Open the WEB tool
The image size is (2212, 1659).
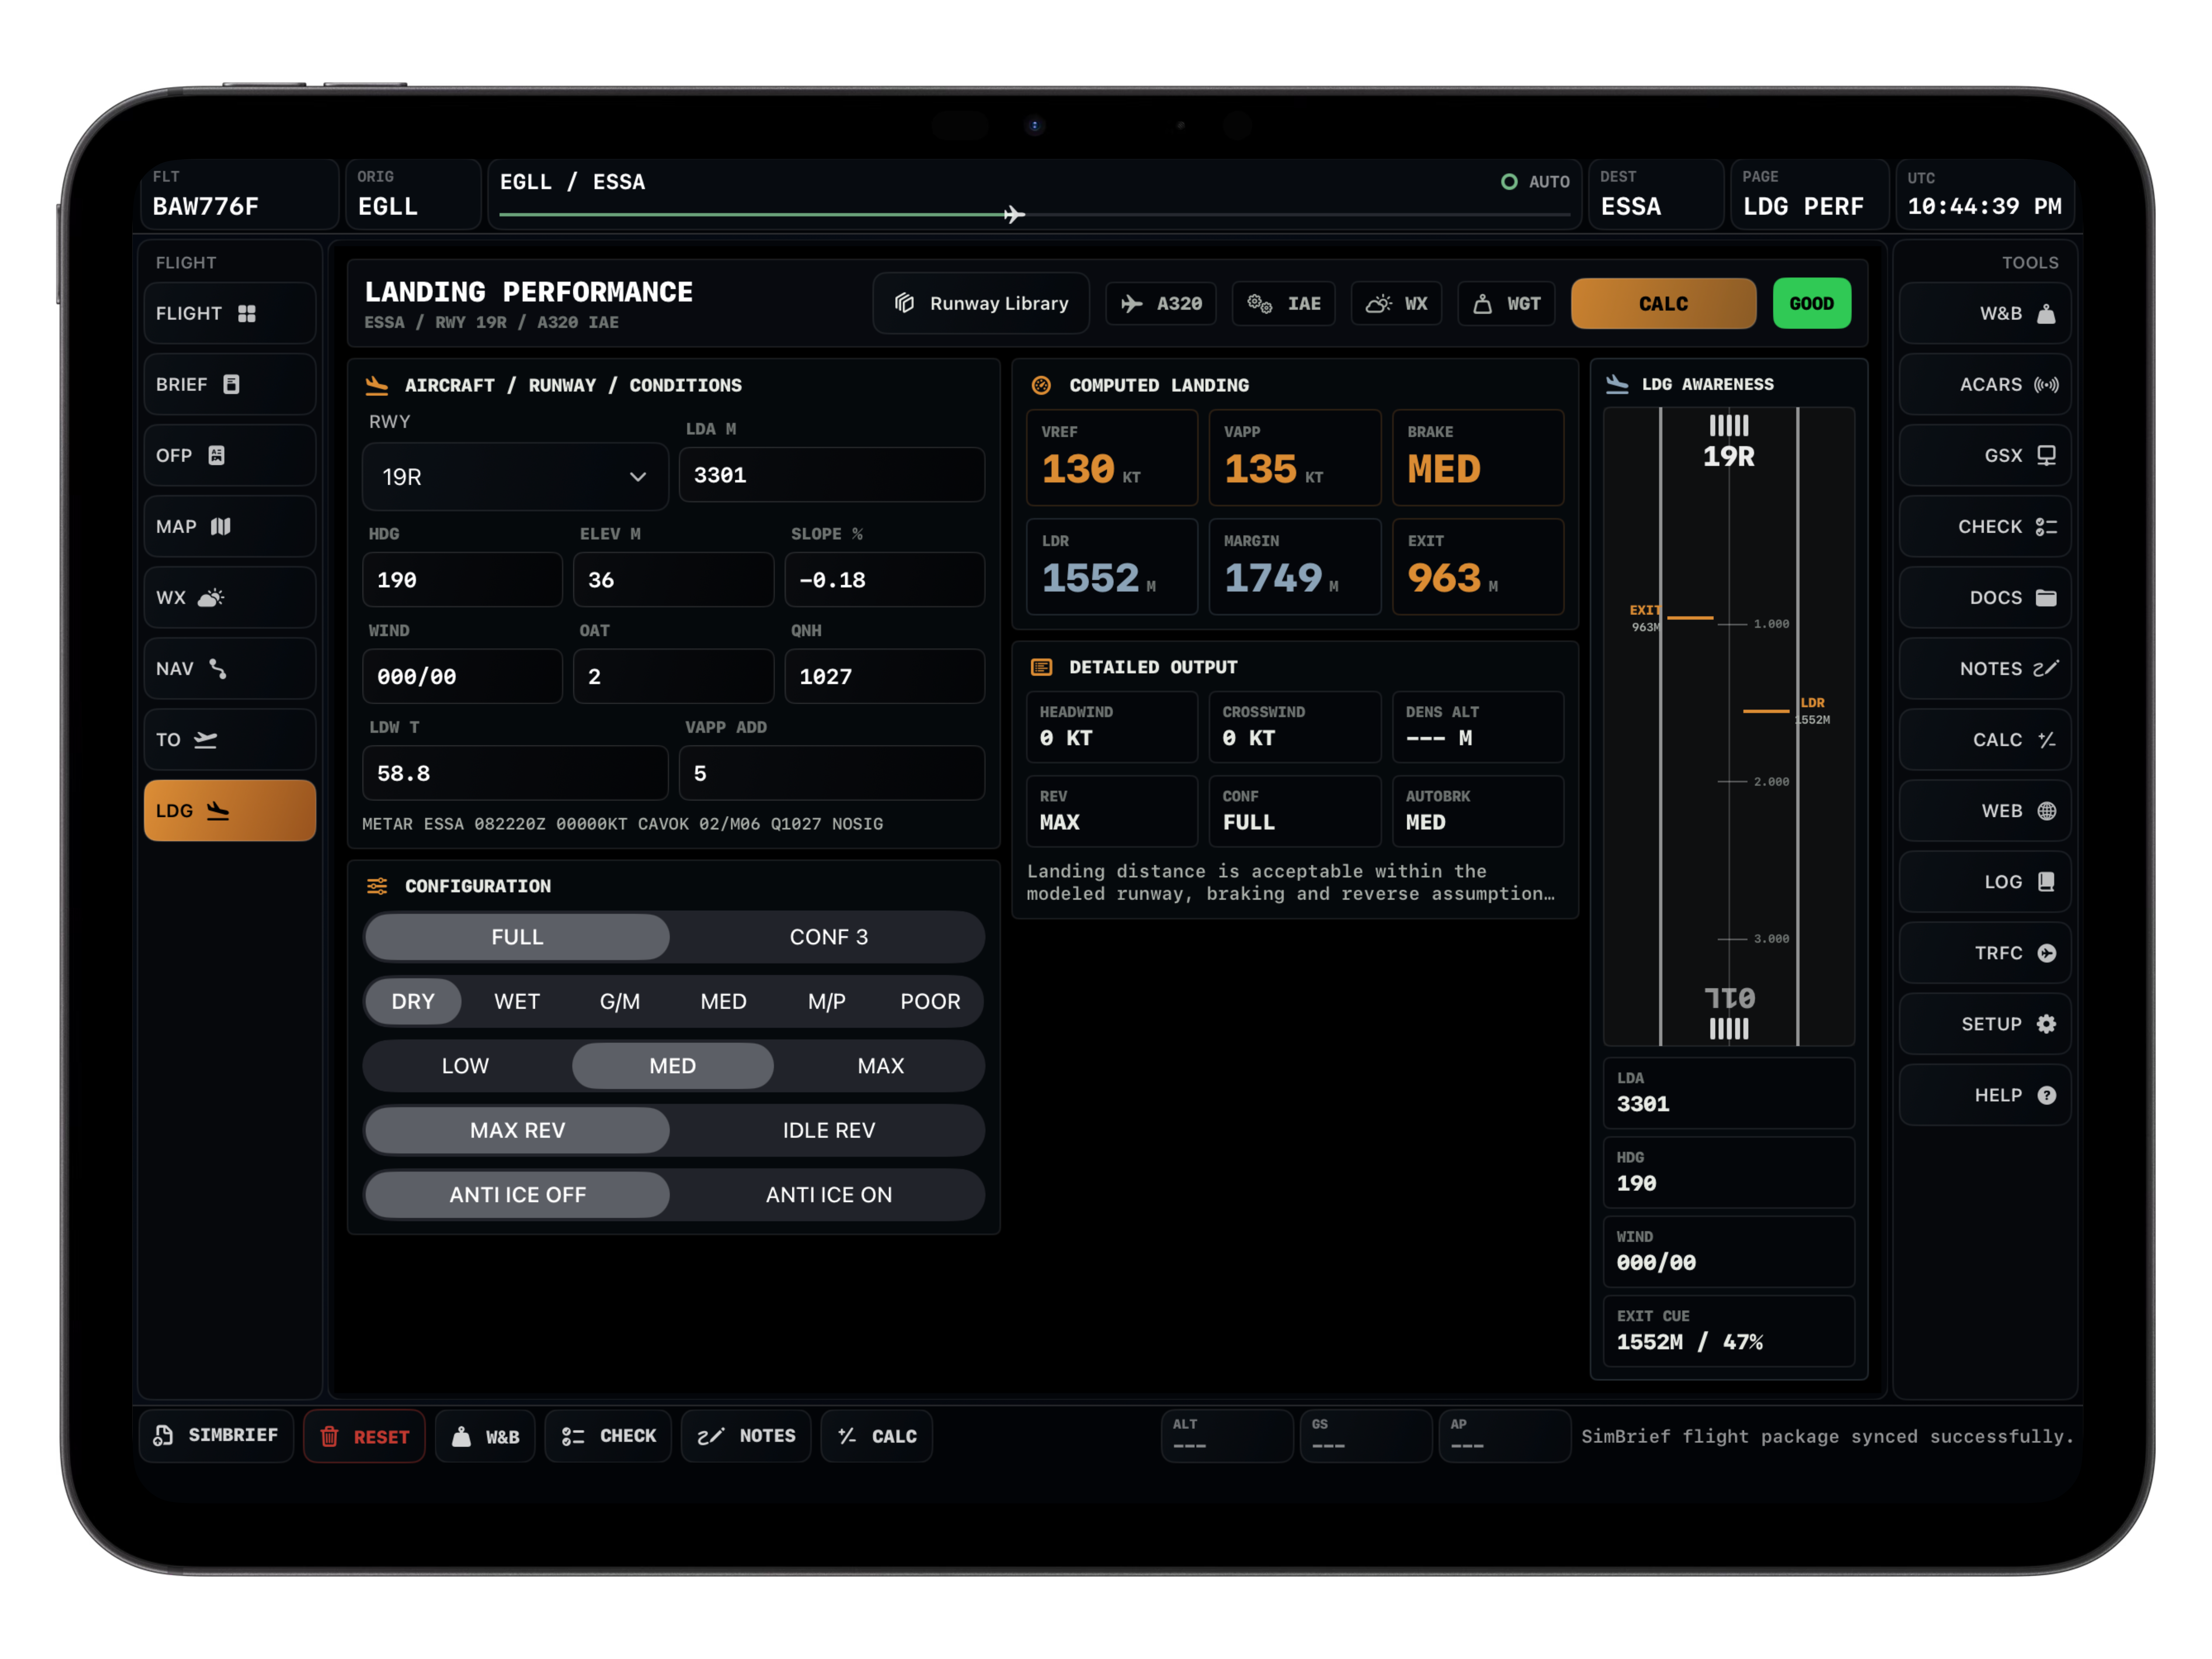pyautogui.click(x=1985, y=811)
